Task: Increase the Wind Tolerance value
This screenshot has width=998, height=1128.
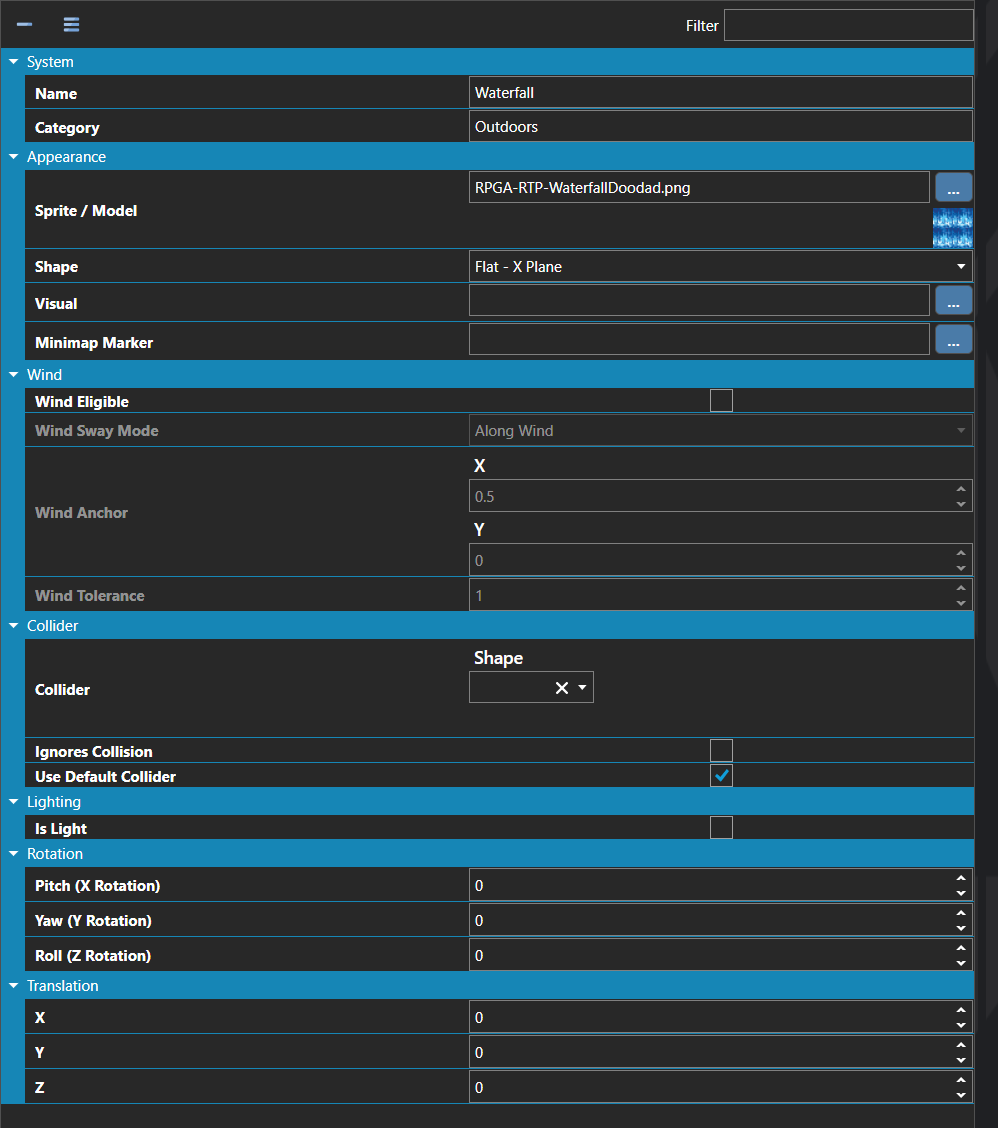Action: 961,588
